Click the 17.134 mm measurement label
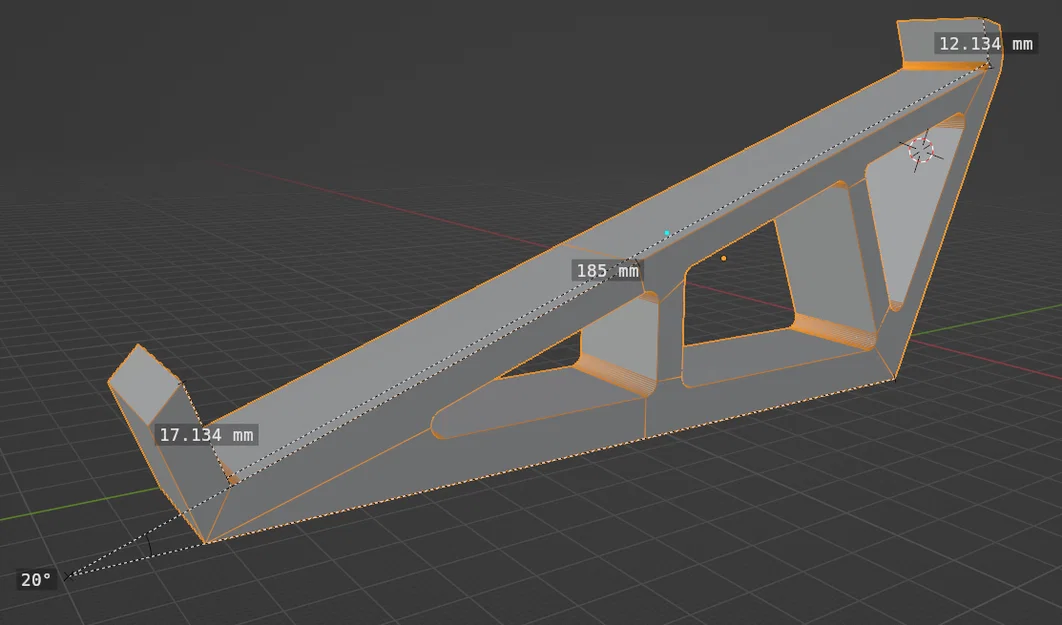The height and width of the screenshot is (625, 1062). point(207,435)
